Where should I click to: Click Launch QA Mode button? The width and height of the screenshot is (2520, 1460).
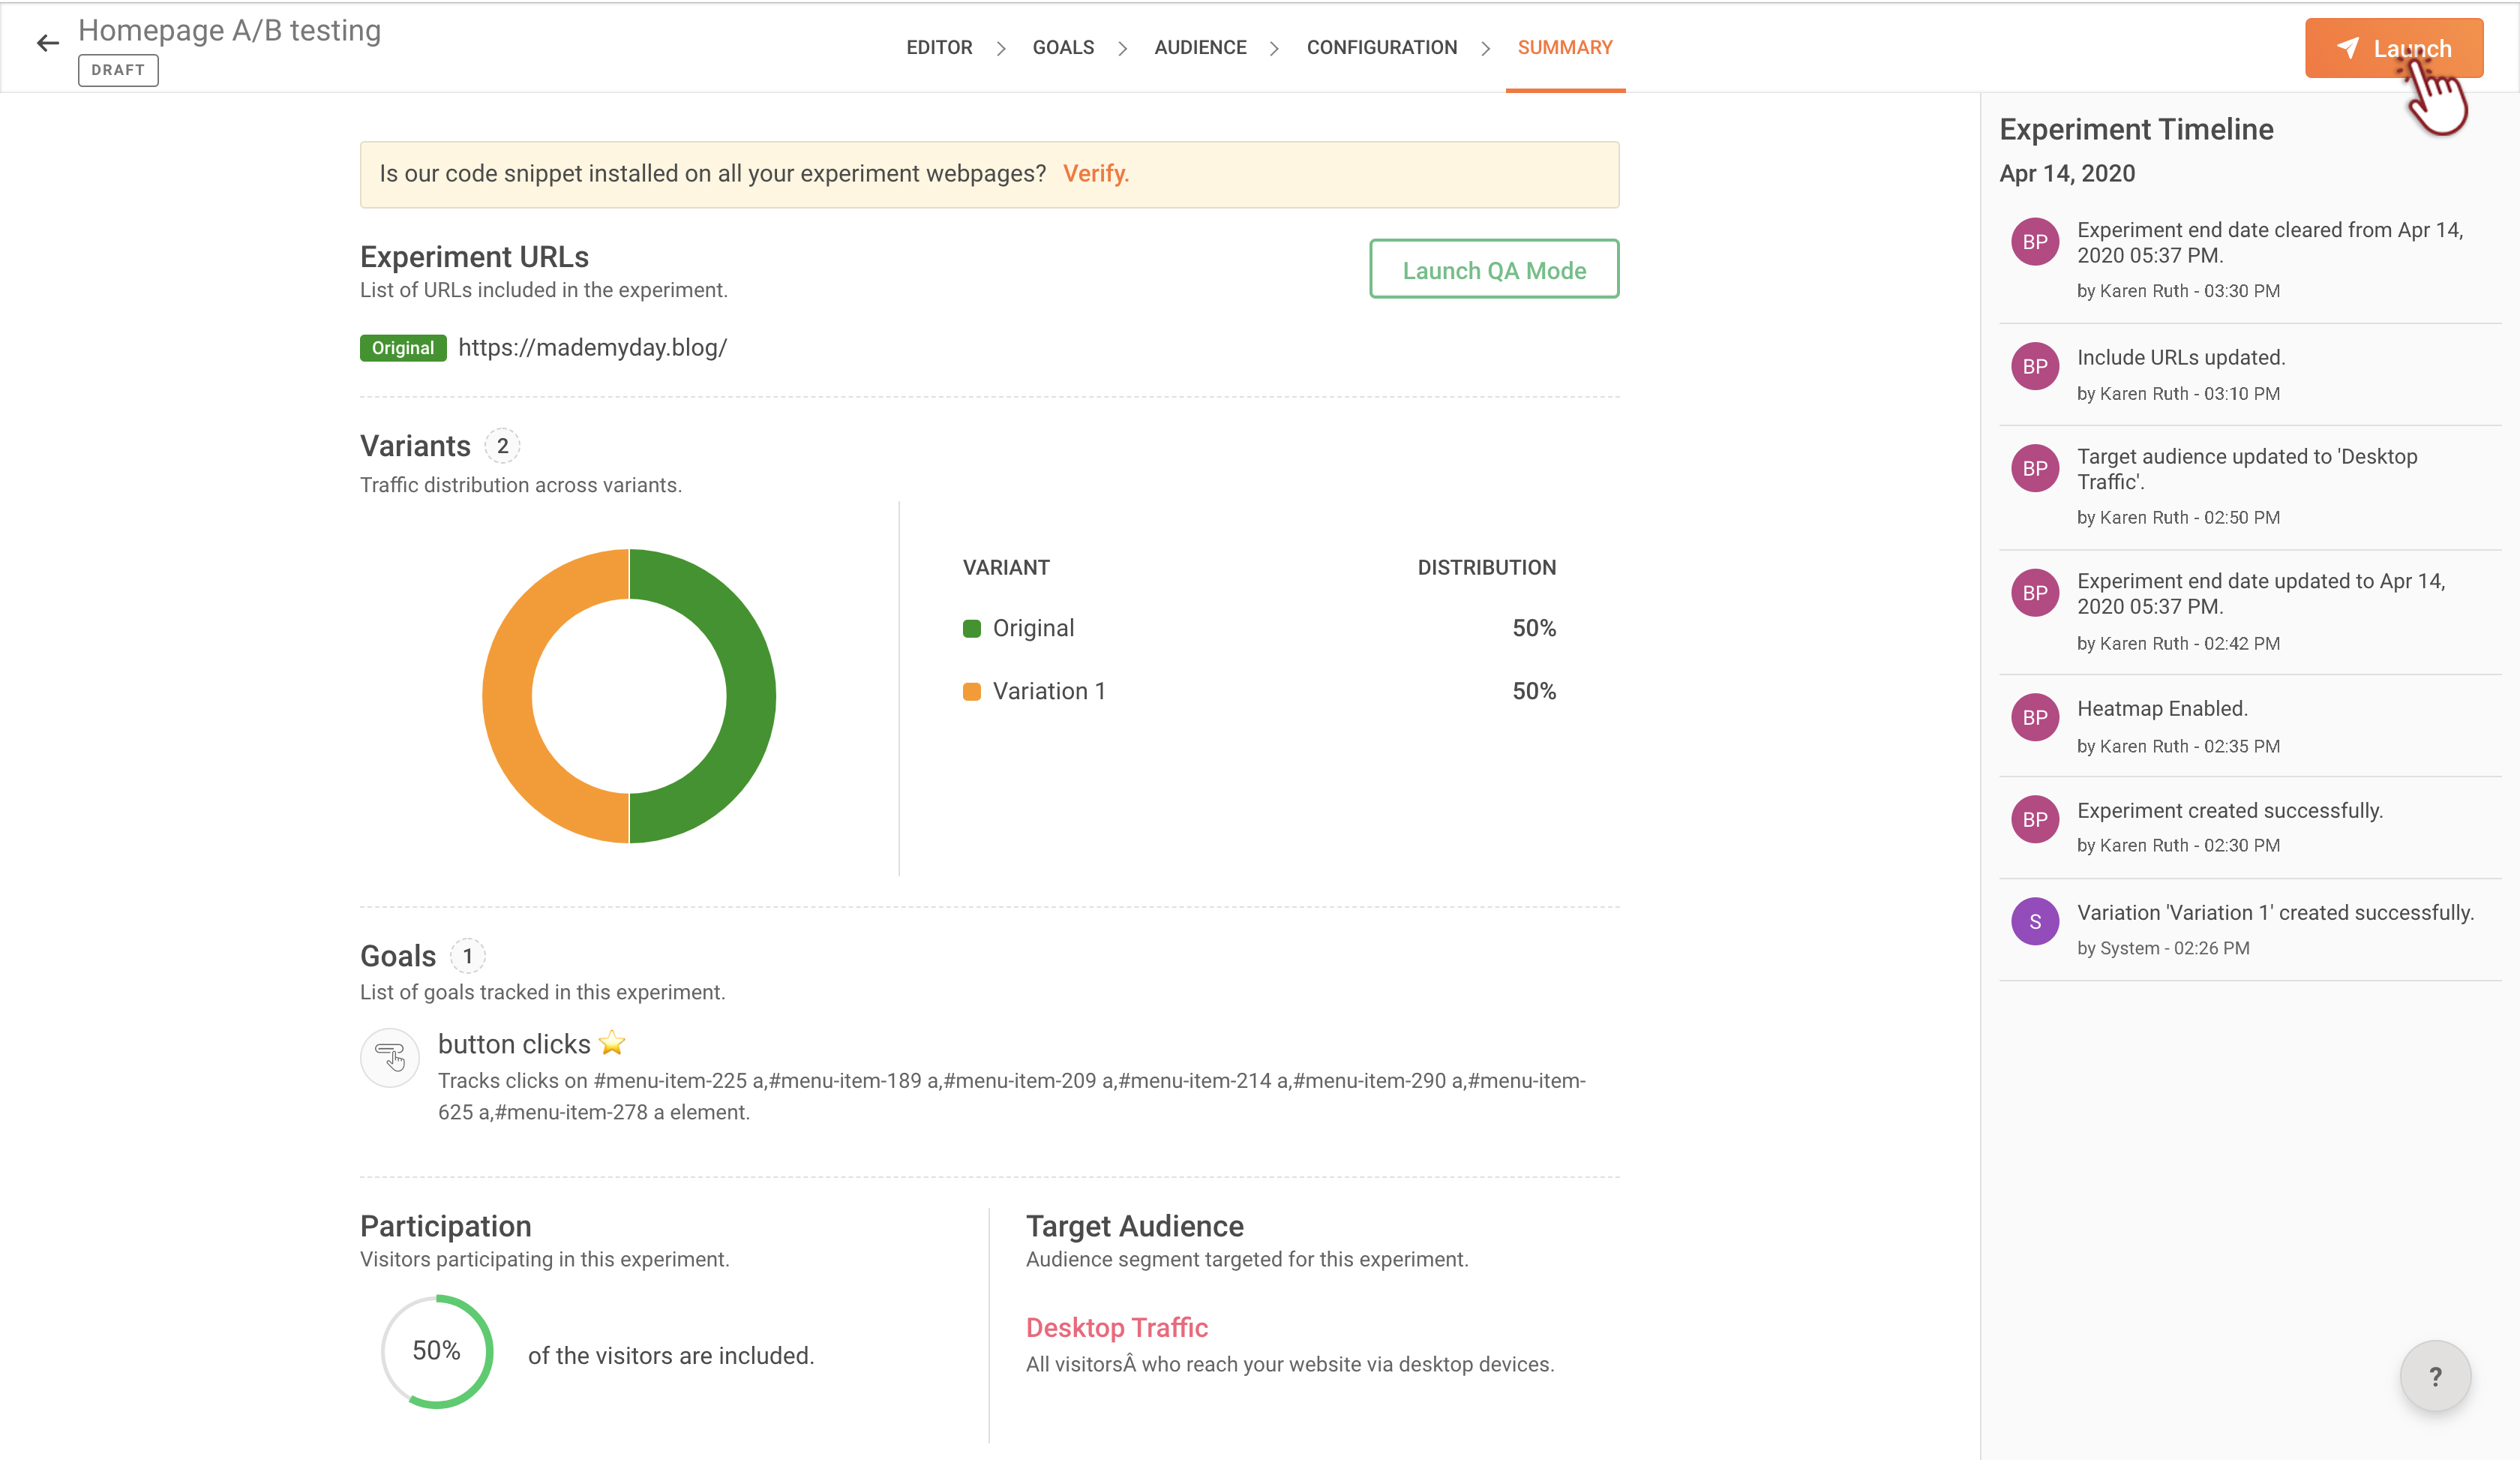(x=1493, y=270)
